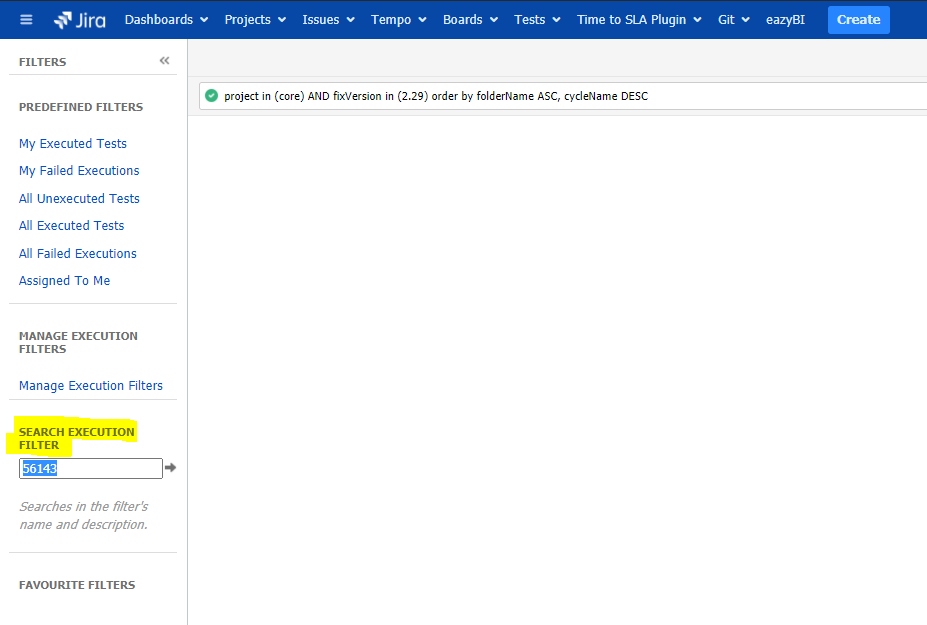
Task: Click the Predefined Filters heading
Action: (81, 107)
